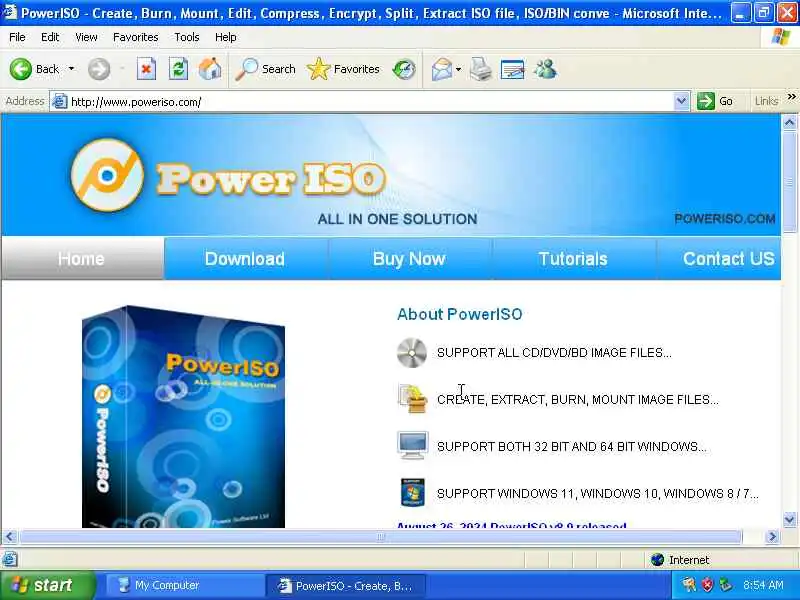Click the Back arrow icon
Screen dimensions: 800x600
pyautogui.click(x=21, y=69)
